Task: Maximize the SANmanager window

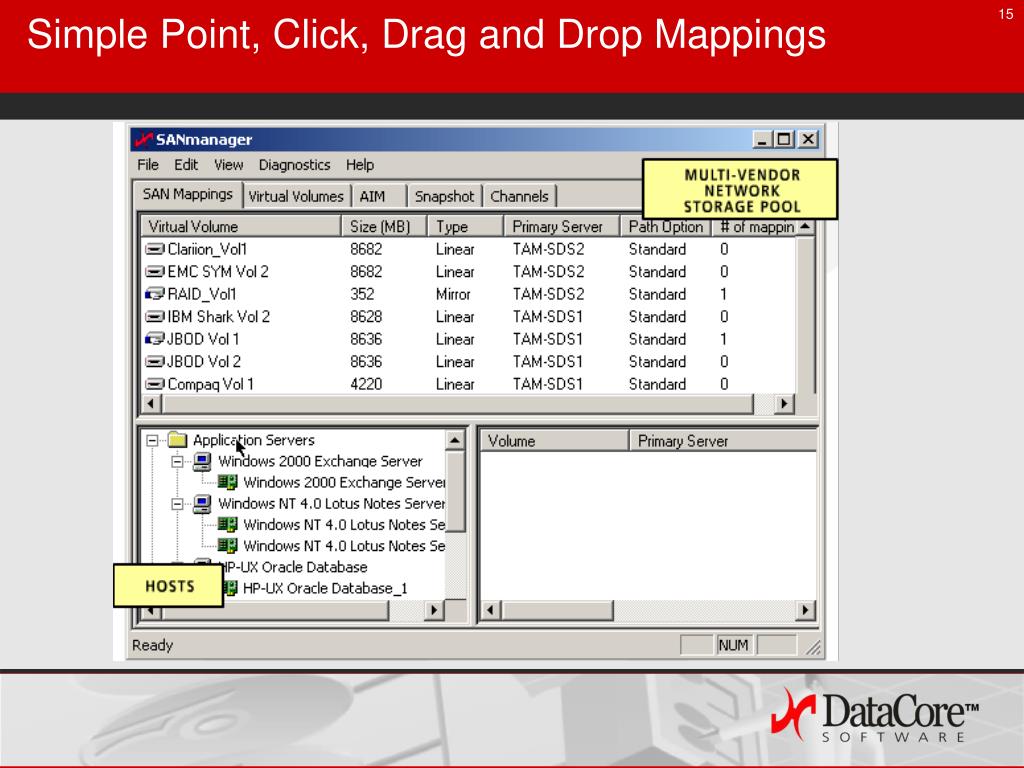Action: pyautogui.click(x=784, y=139)
